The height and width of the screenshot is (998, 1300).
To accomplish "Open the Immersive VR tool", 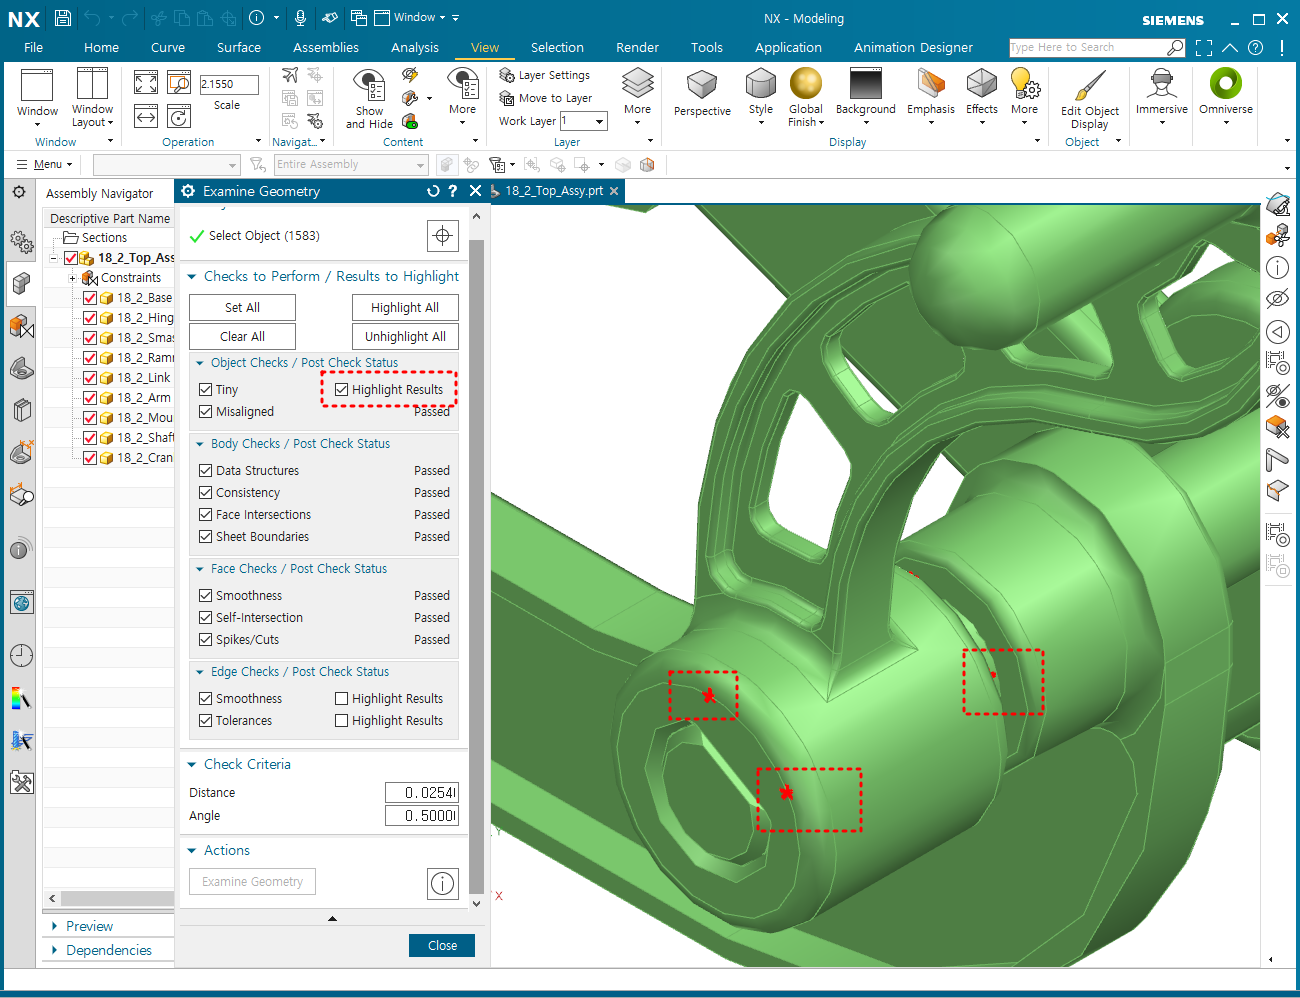I will (1162, 84).
